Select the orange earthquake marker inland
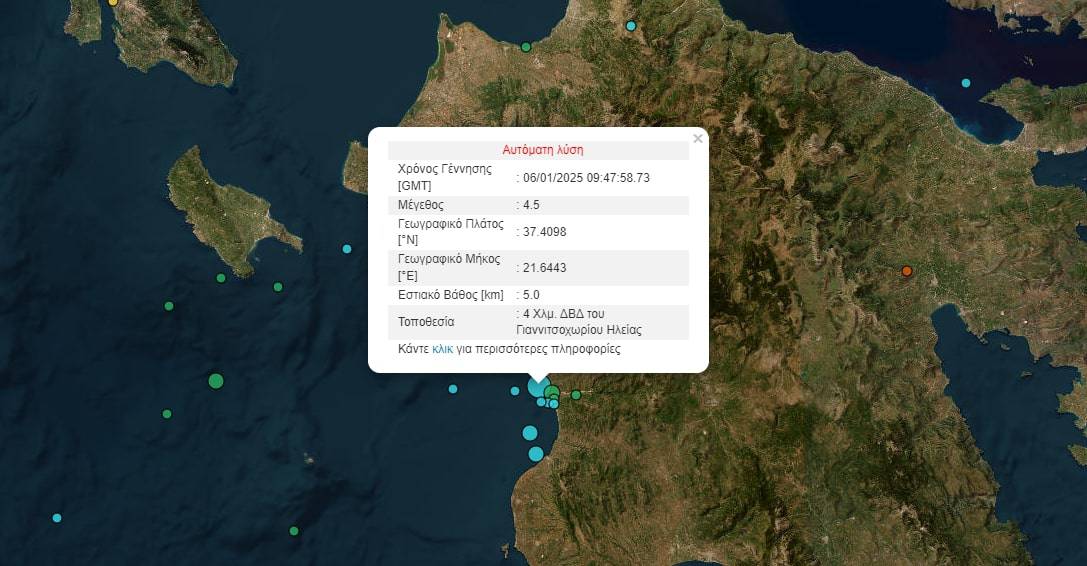This screenshot has width=1087, height=566. [x=907, y=271]
